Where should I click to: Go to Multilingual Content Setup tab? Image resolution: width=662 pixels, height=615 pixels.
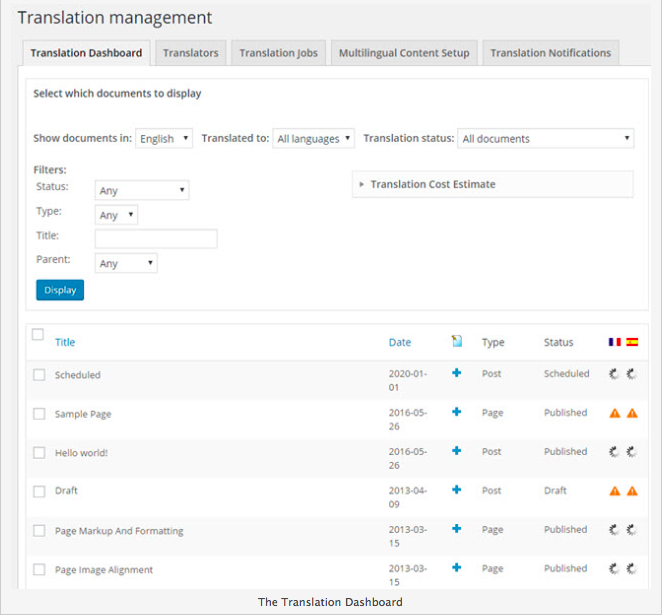click(x=404, y=53)
